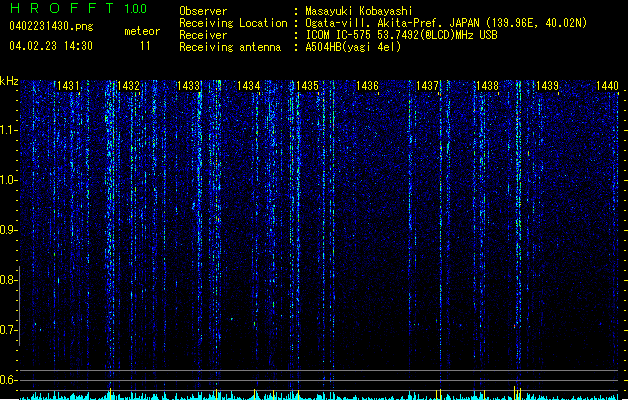Click the ICOM IC-575 receiver value
Screen dimensions: 629x400
(x=401, y=35)
